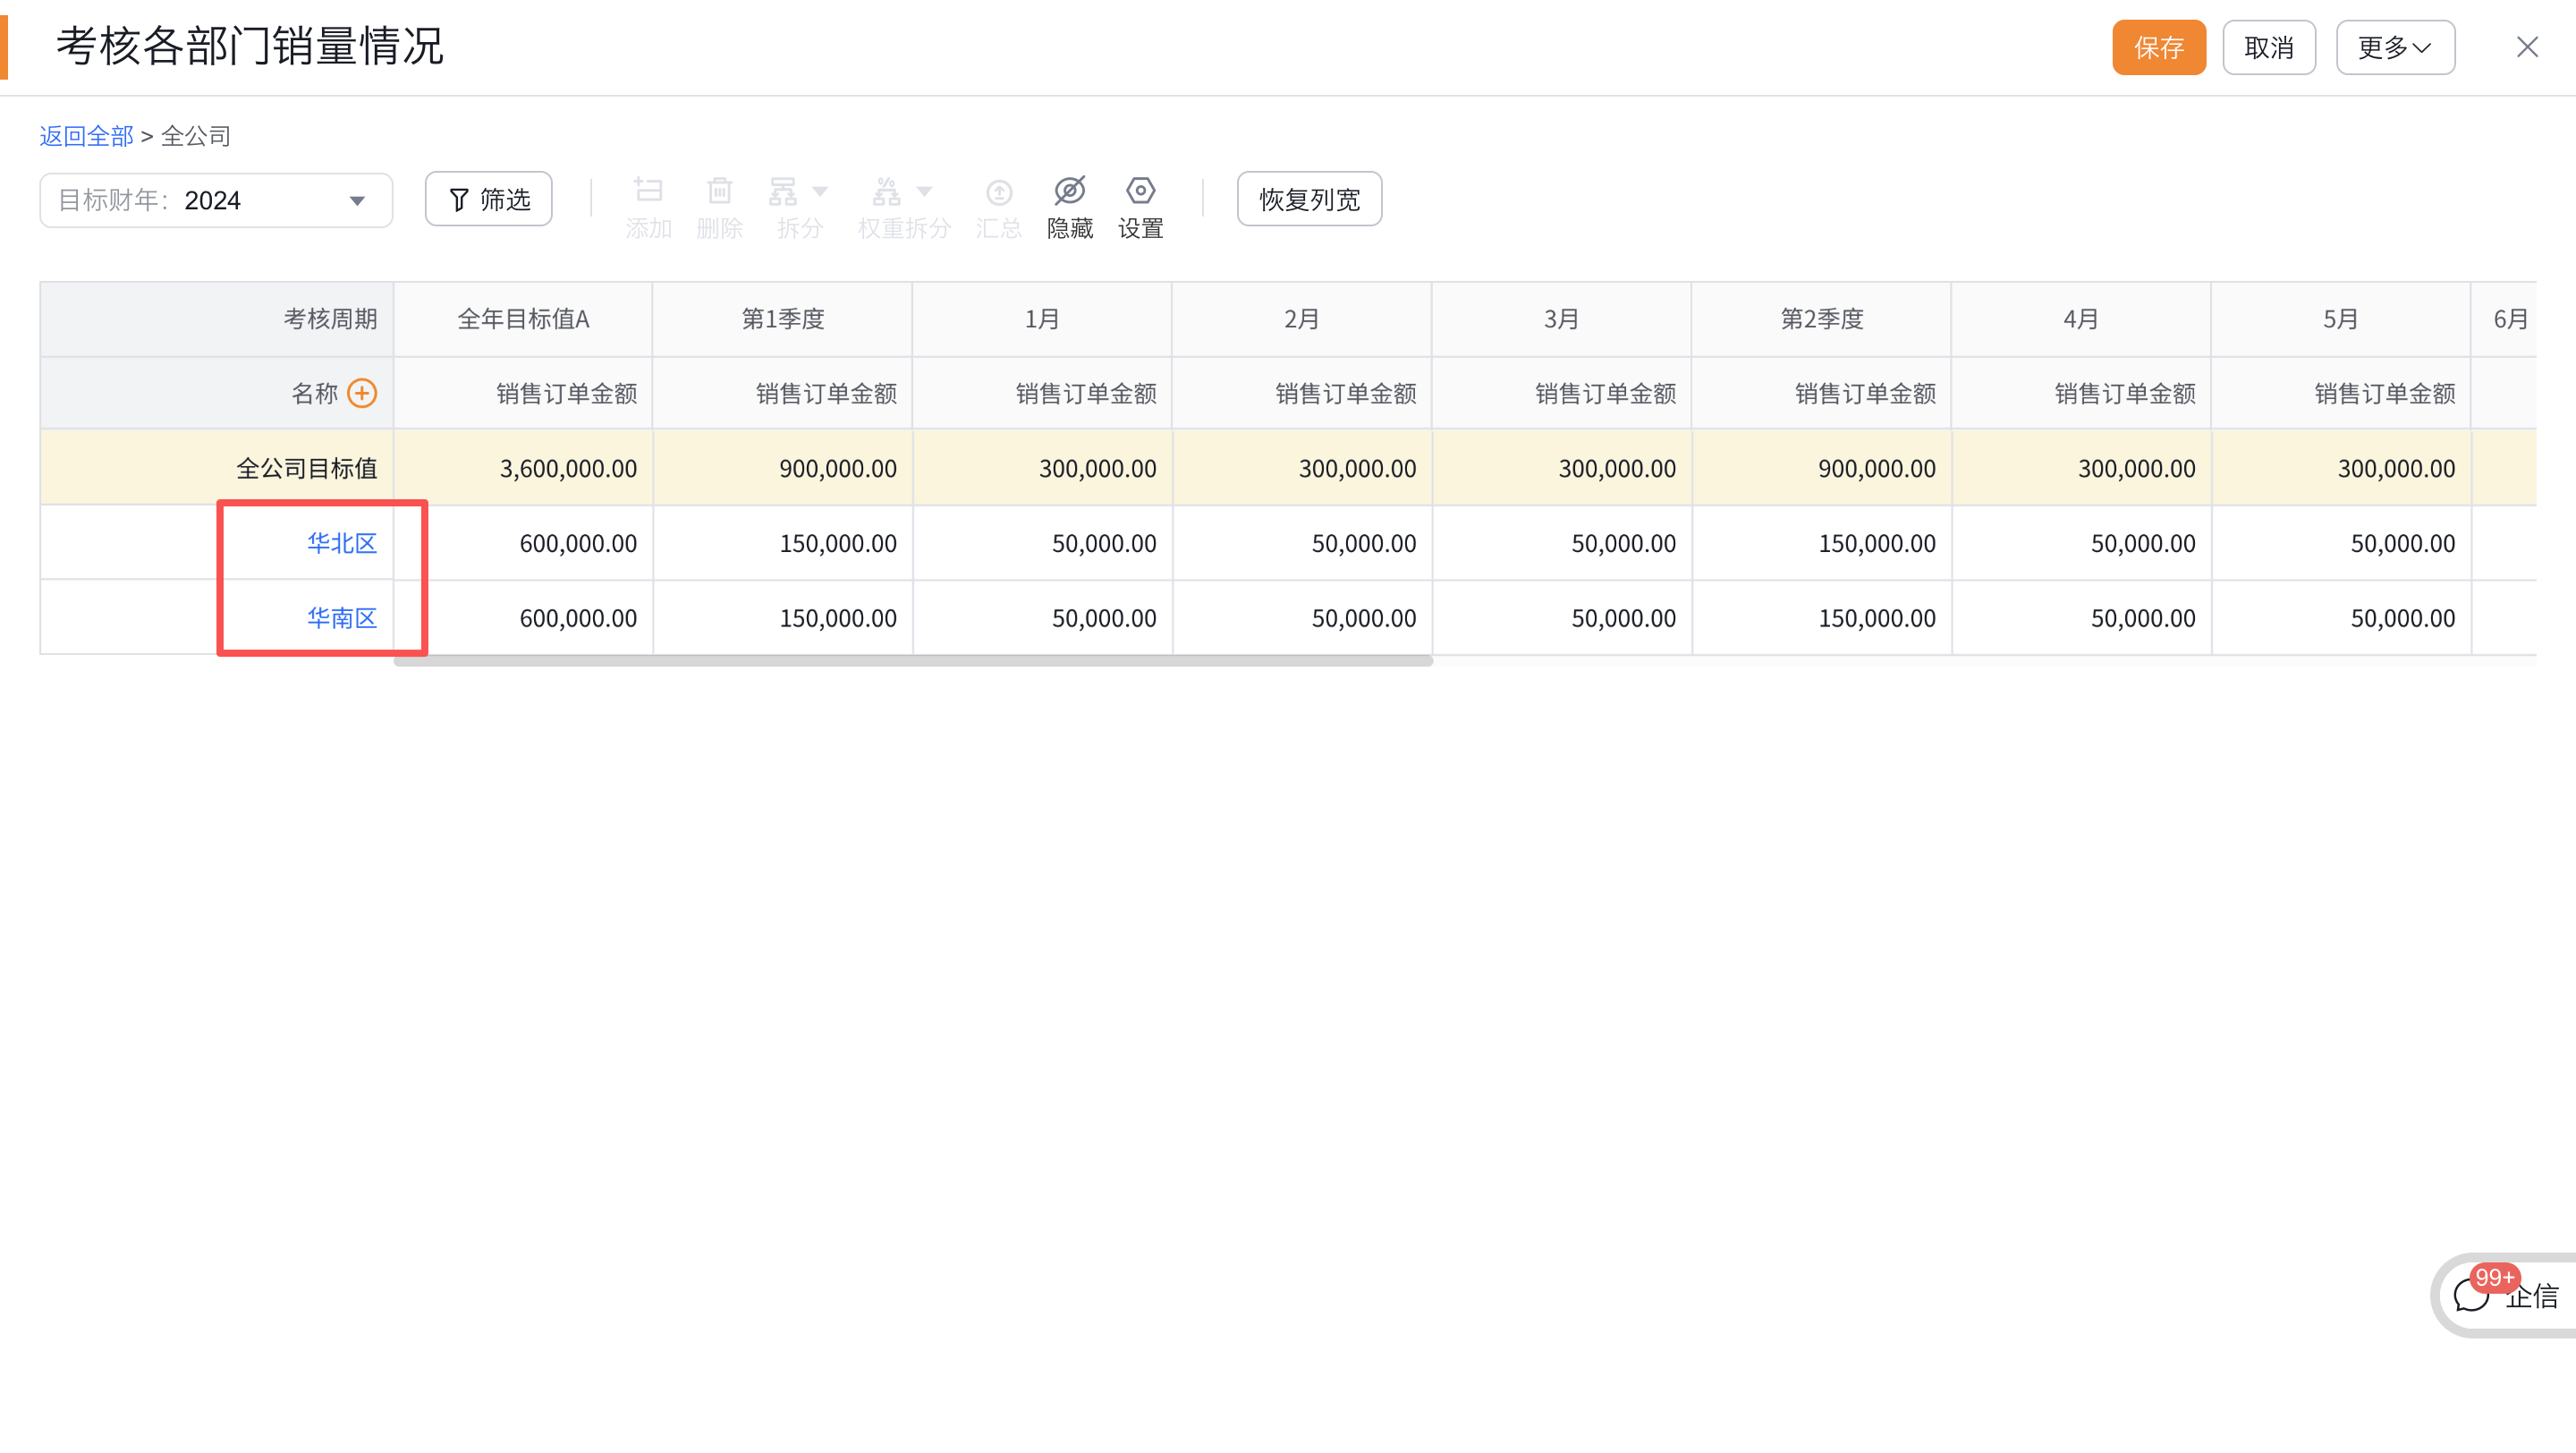This screenshot has width=2576, height=1453.
Task: Open the 华南区 link
Action: pyautogui.click(x=341, y=618)
